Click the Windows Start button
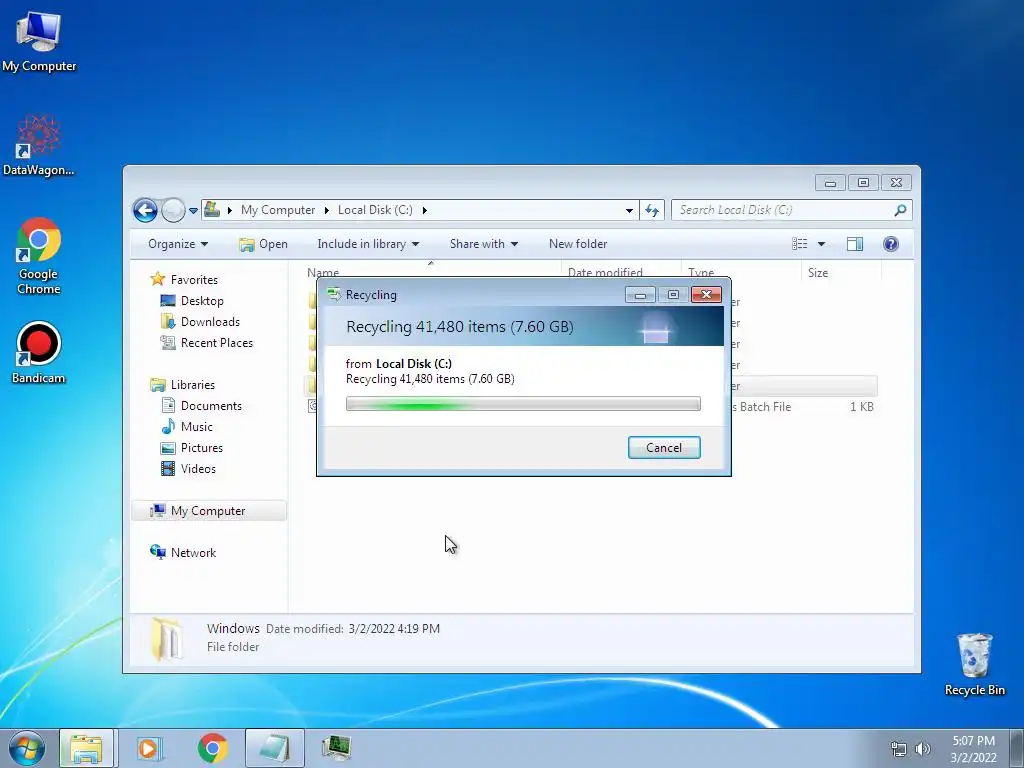The height and width of the screenshot is (768, 1024). pyautogui.click(x=26, y=748)
